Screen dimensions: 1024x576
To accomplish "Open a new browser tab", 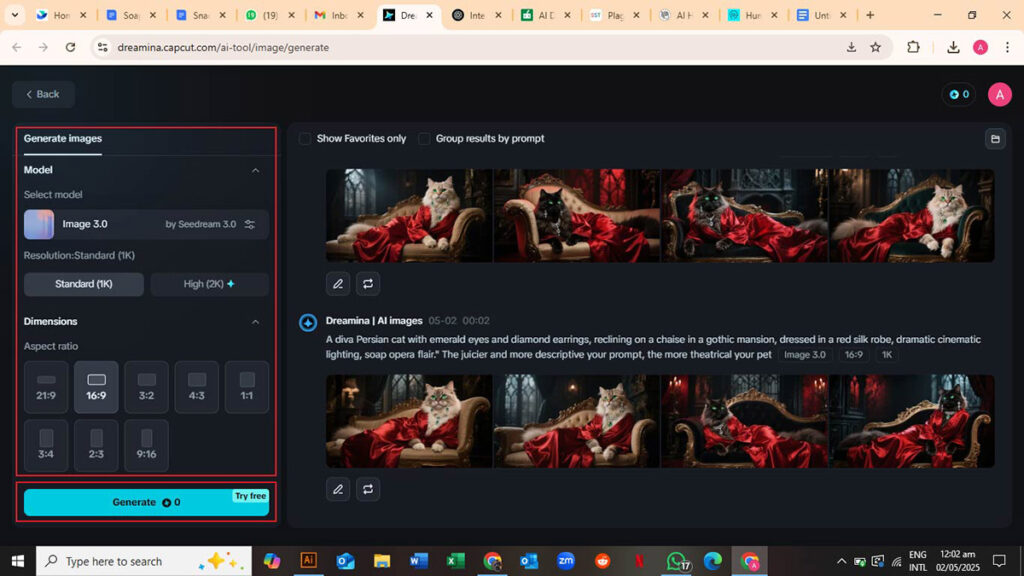I will coord(870,15).
